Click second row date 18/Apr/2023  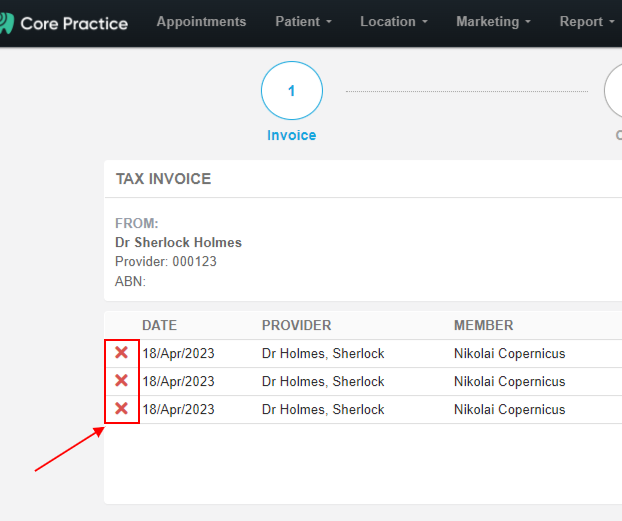(179, 381)
